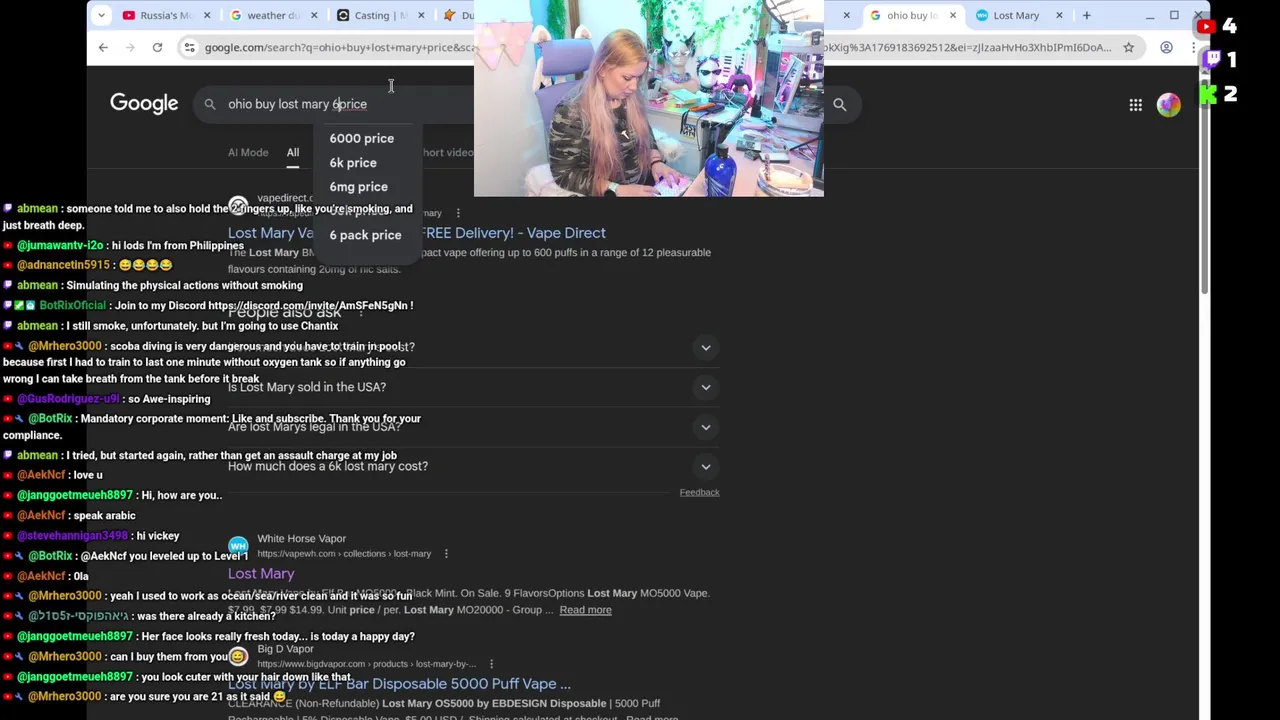Screen dimensions: 1280x720
Task: Click the White Horse Vapor site name
Action: pos(301,539)
